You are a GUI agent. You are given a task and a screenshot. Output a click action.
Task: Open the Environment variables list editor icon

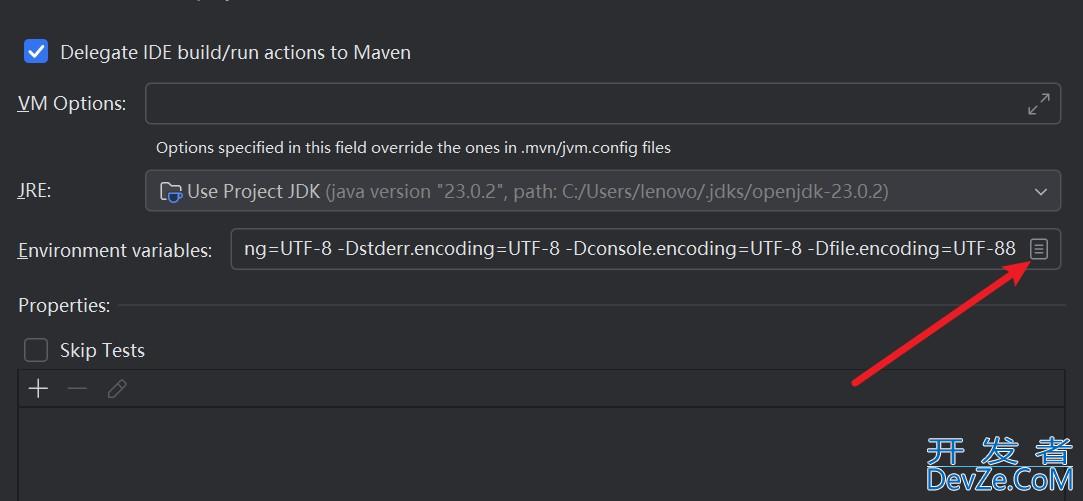[1039, 249]
